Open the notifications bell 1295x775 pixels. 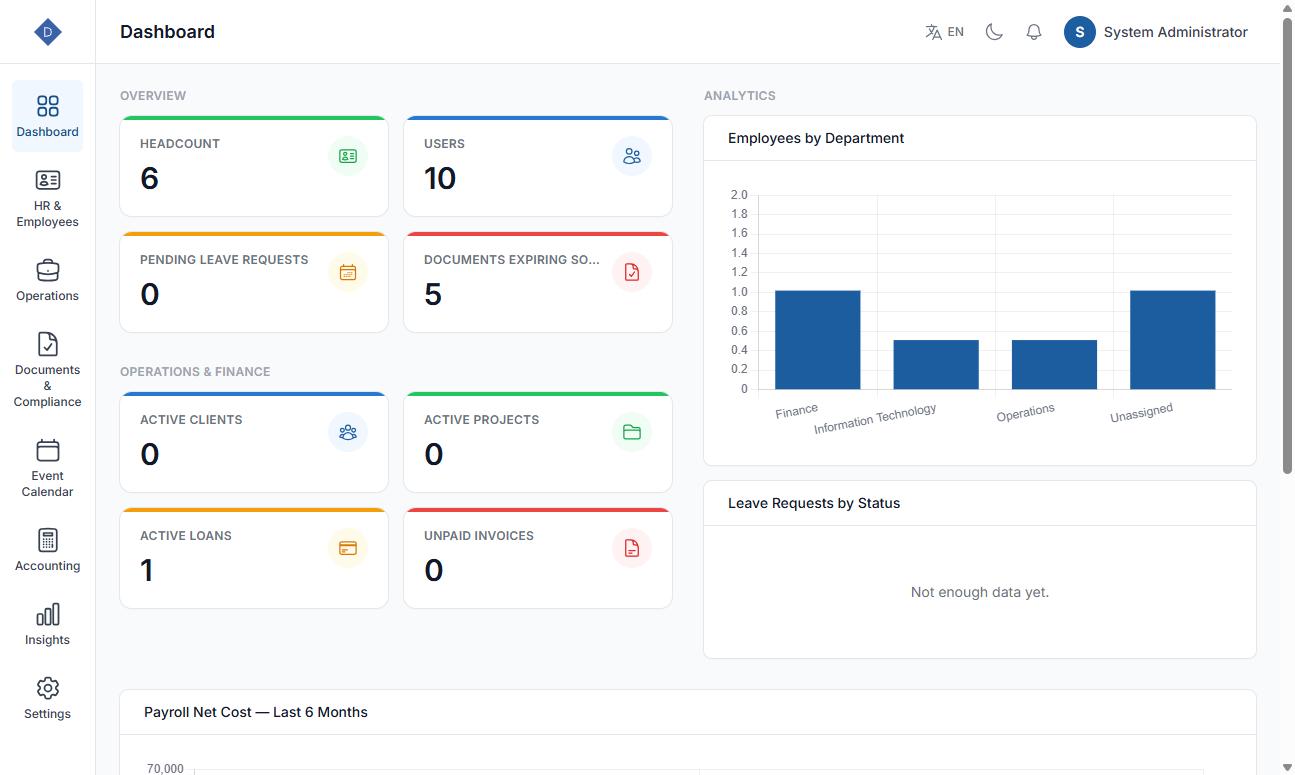coord(1034,32)
